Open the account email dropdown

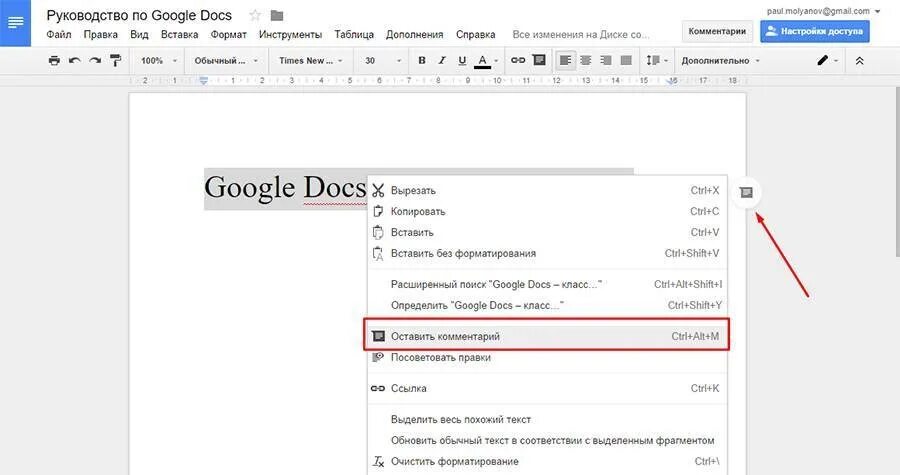[824, 11]
